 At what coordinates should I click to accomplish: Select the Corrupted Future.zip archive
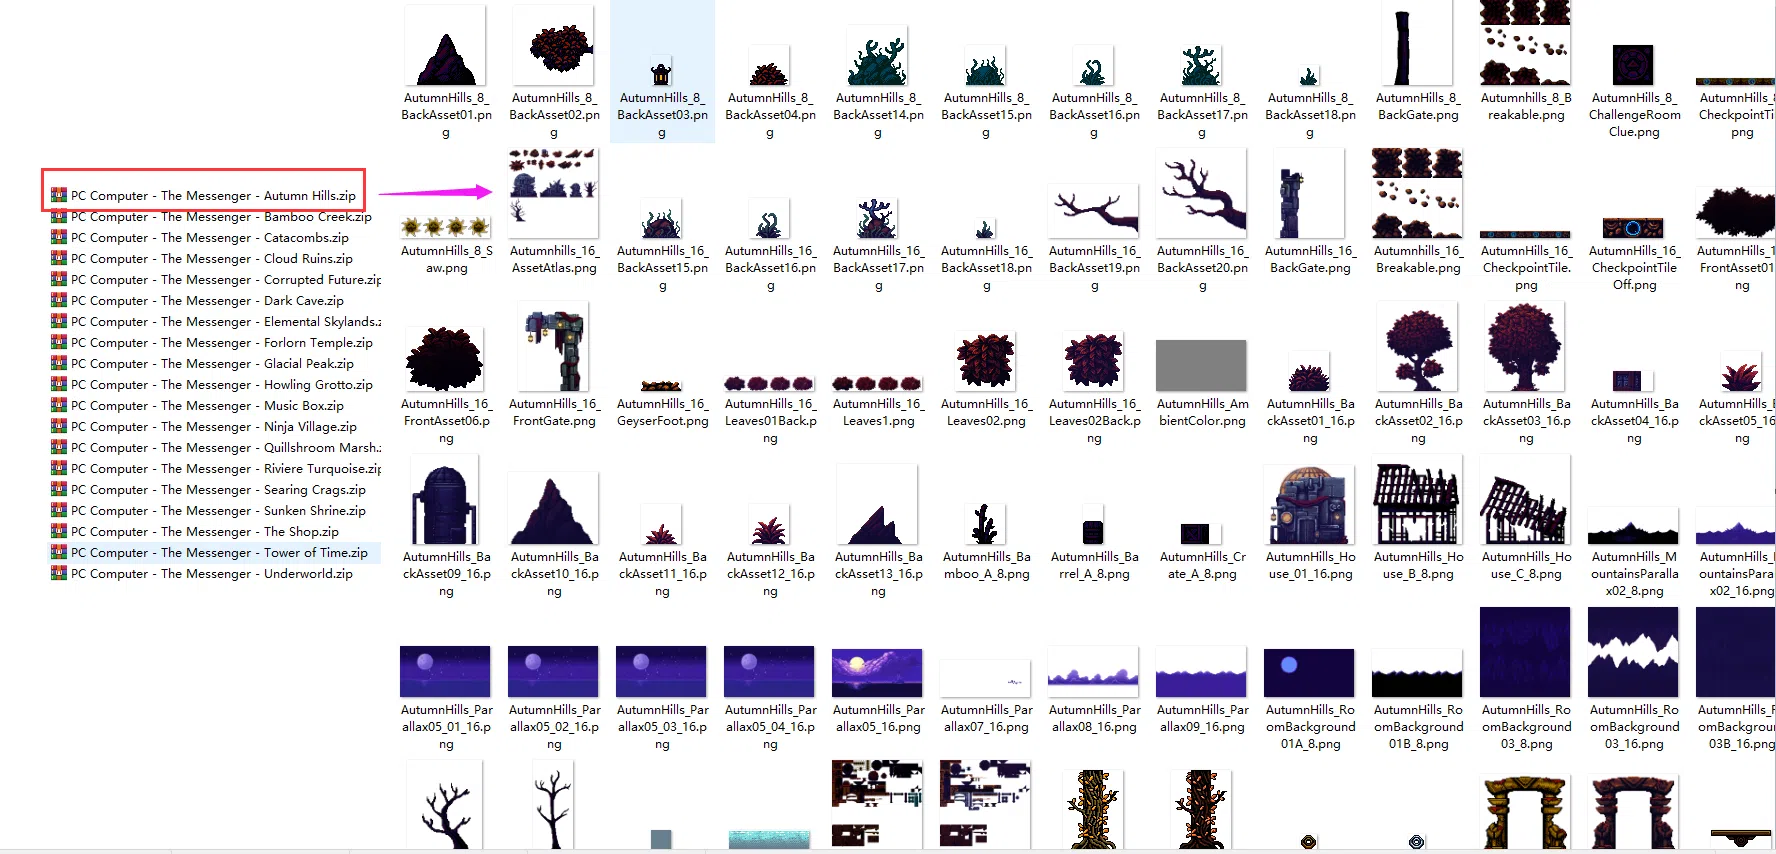tap(216, 280)
